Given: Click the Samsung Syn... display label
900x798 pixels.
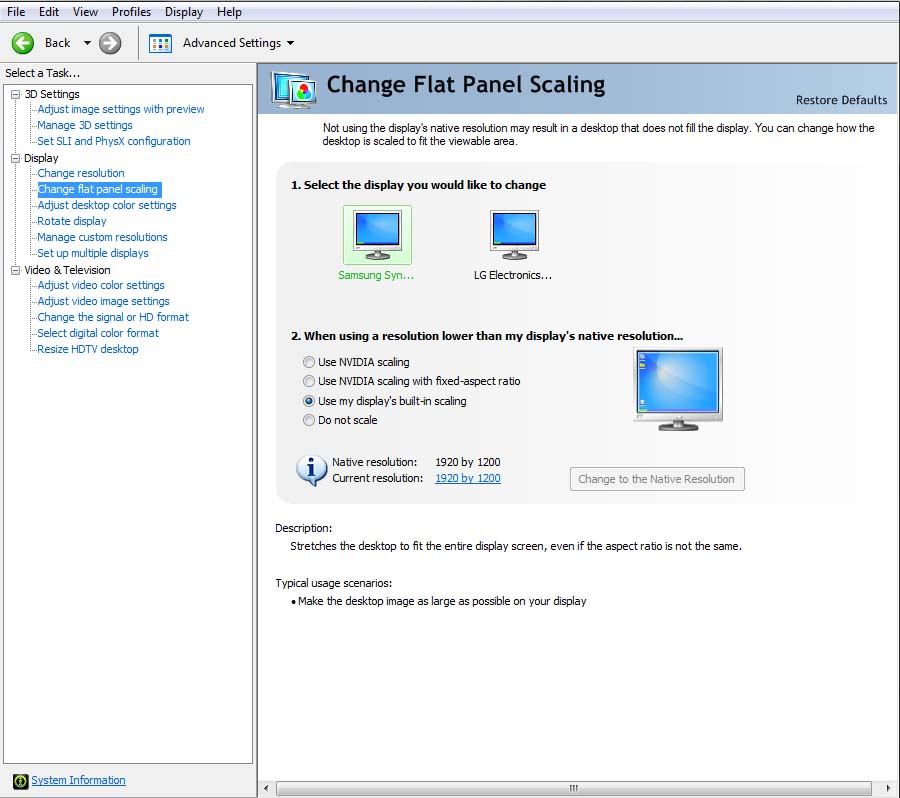Looking at the screenshot, I should pos(376,276).
